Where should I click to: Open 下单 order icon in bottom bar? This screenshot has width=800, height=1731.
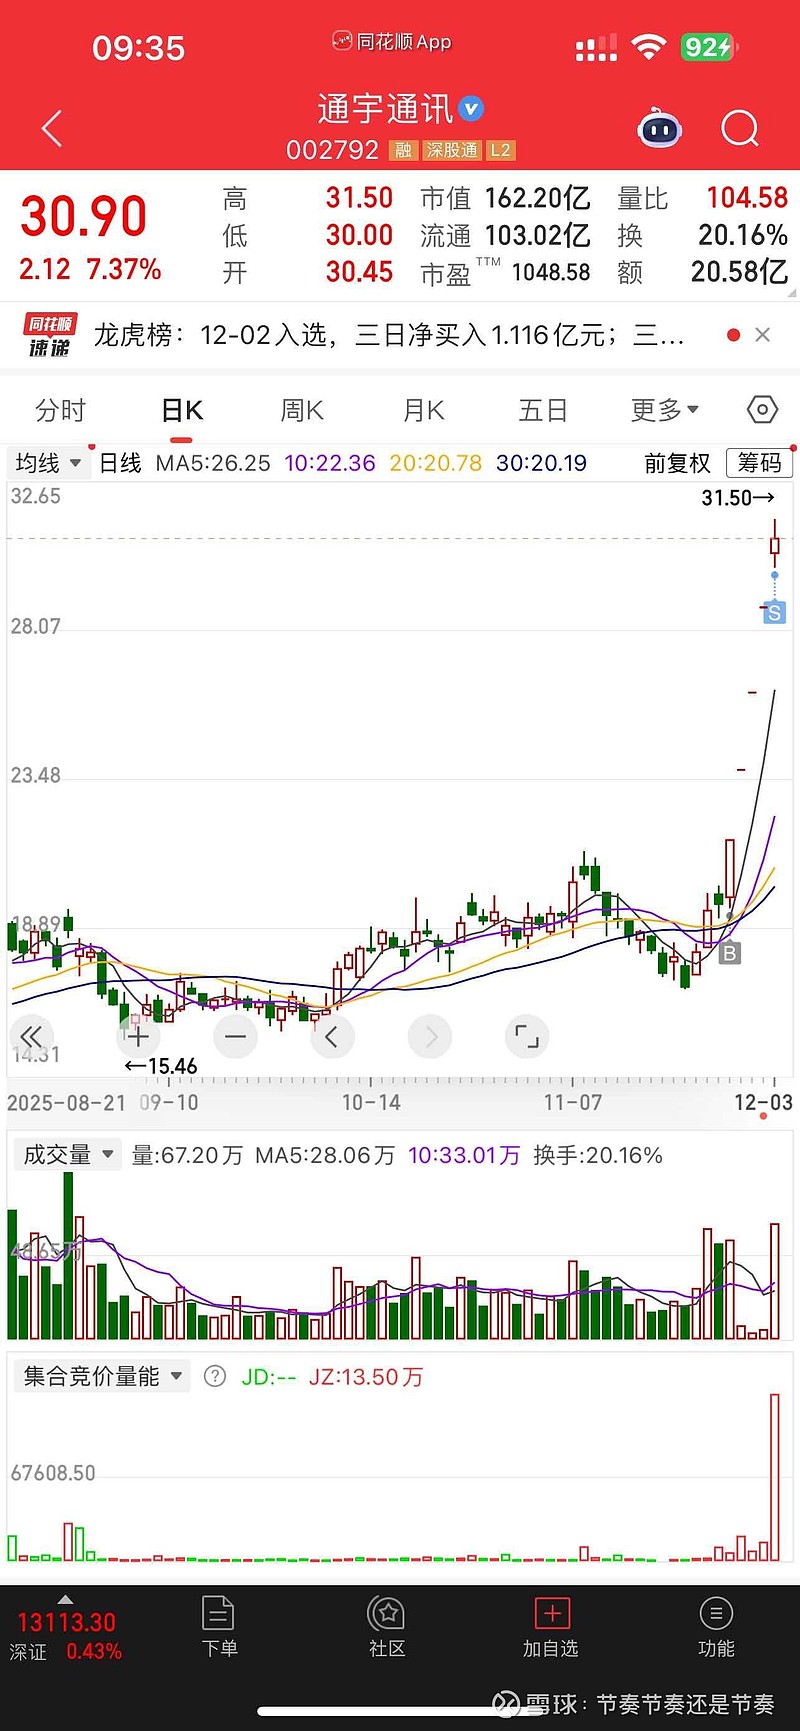tap(219, 1627)
